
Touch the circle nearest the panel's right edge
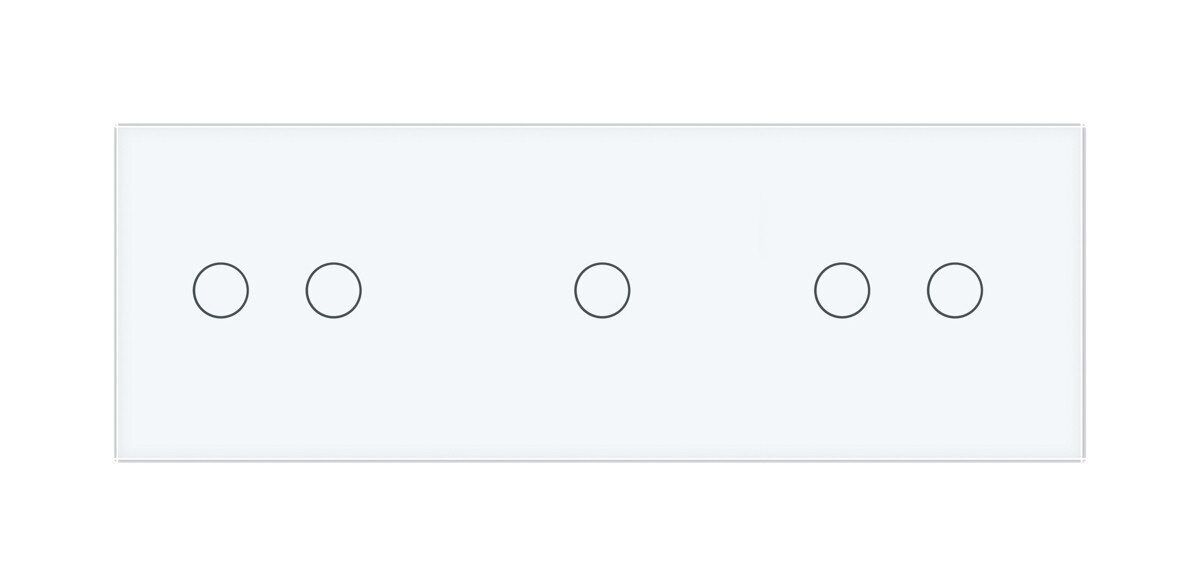point(954,291)
